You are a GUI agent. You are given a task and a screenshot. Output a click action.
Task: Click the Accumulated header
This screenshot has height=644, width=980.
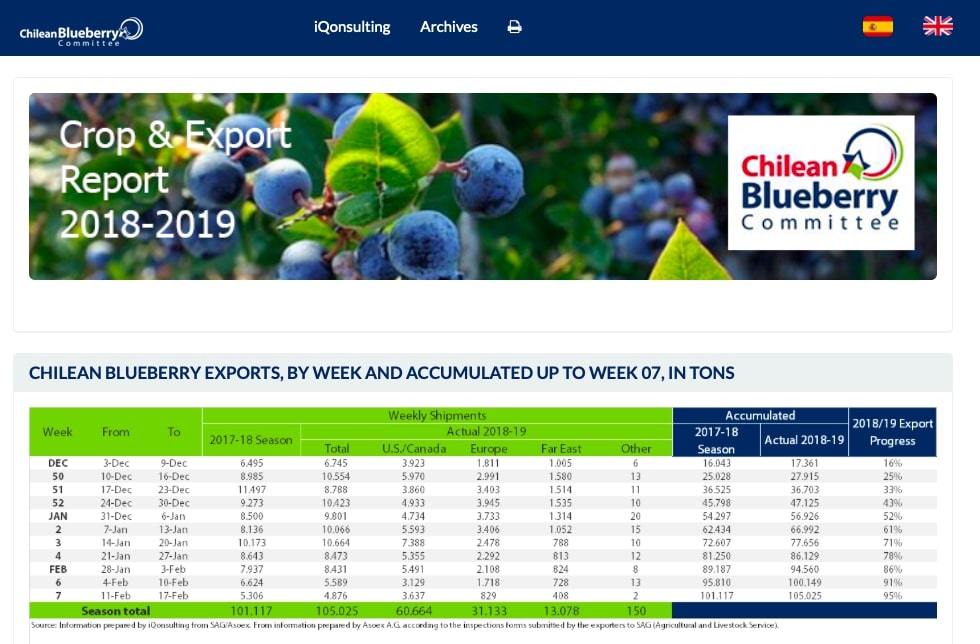coord(760,415)
